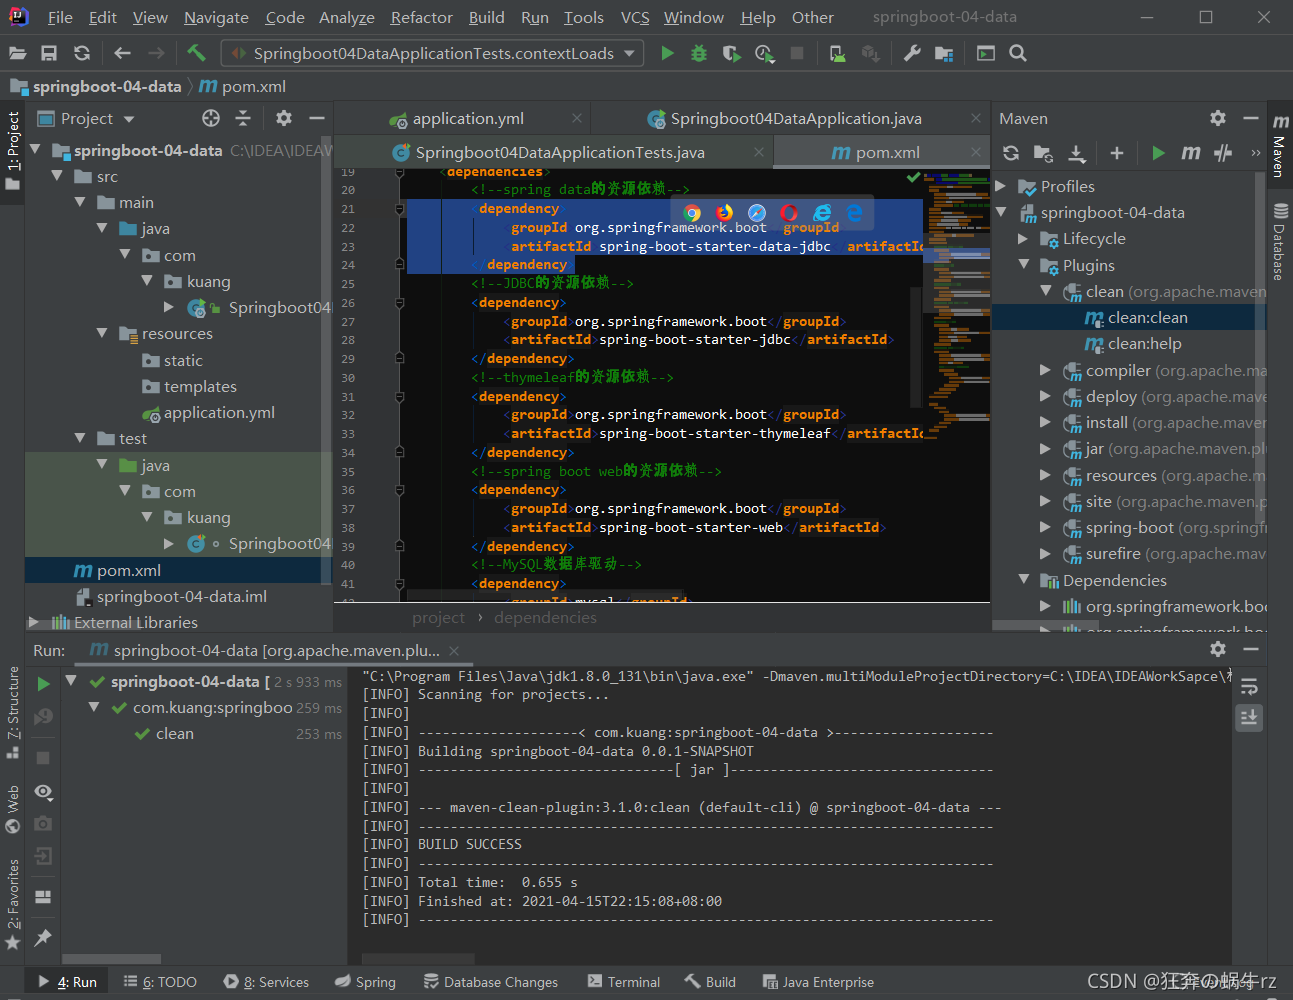Expand Lifecycle node in Maven panel
Image resolution: width=1293 pixels, height=1000 pixels.
pos(1023,239)
